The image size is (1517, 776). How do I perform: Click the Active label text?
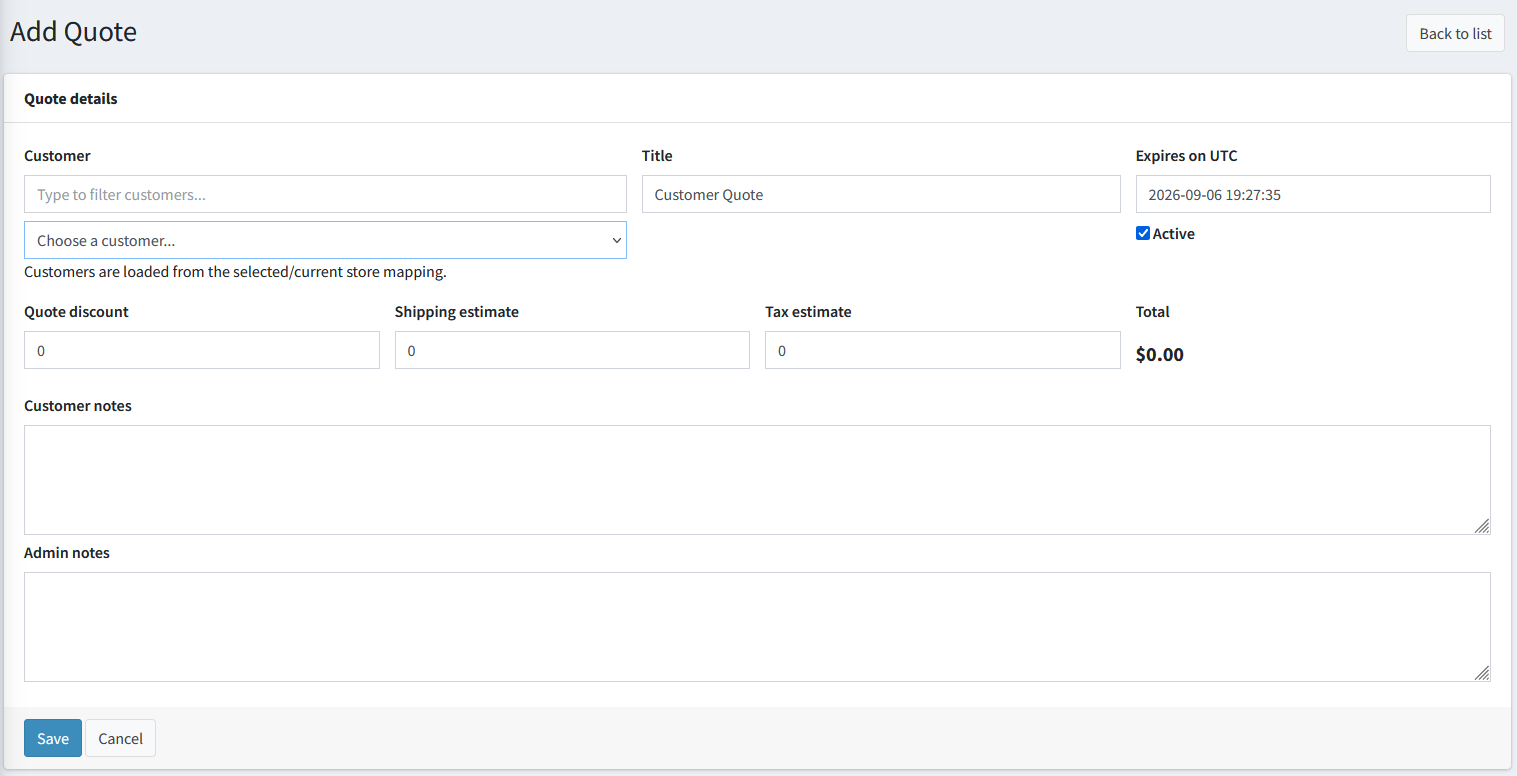tap(1174, 233)
